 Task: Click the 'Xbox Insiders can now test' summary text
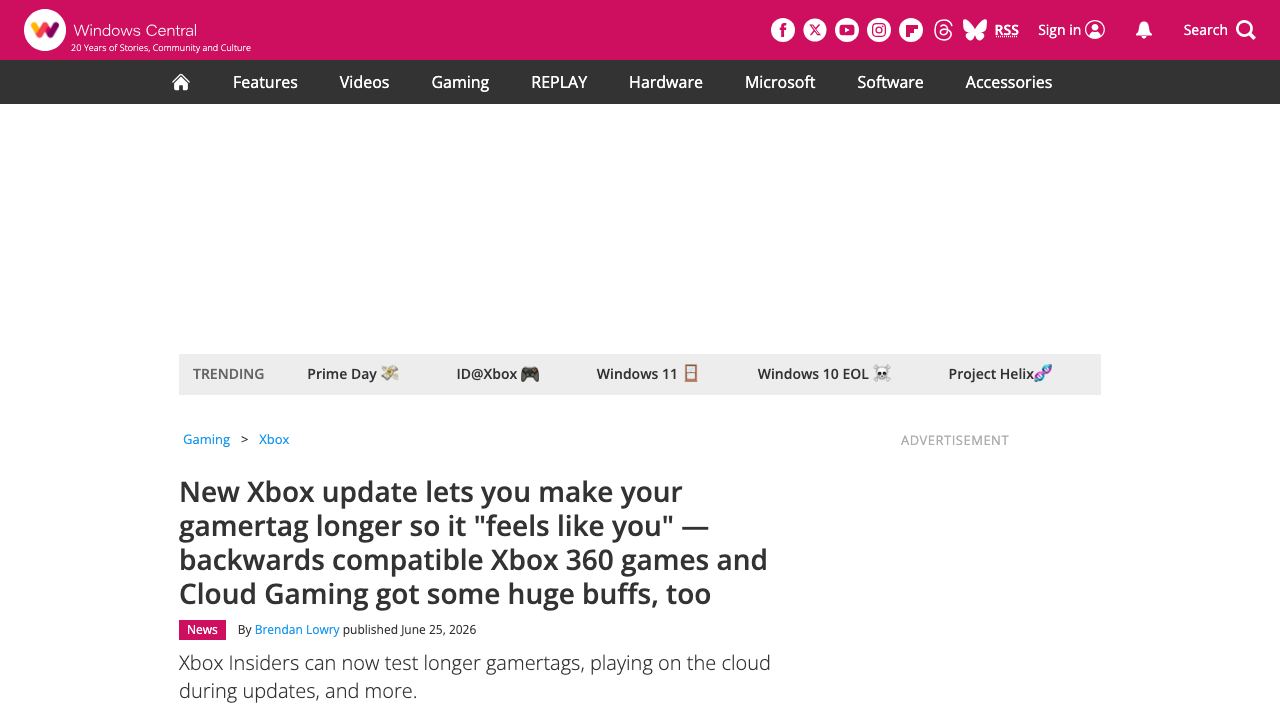tap(475, 677)
